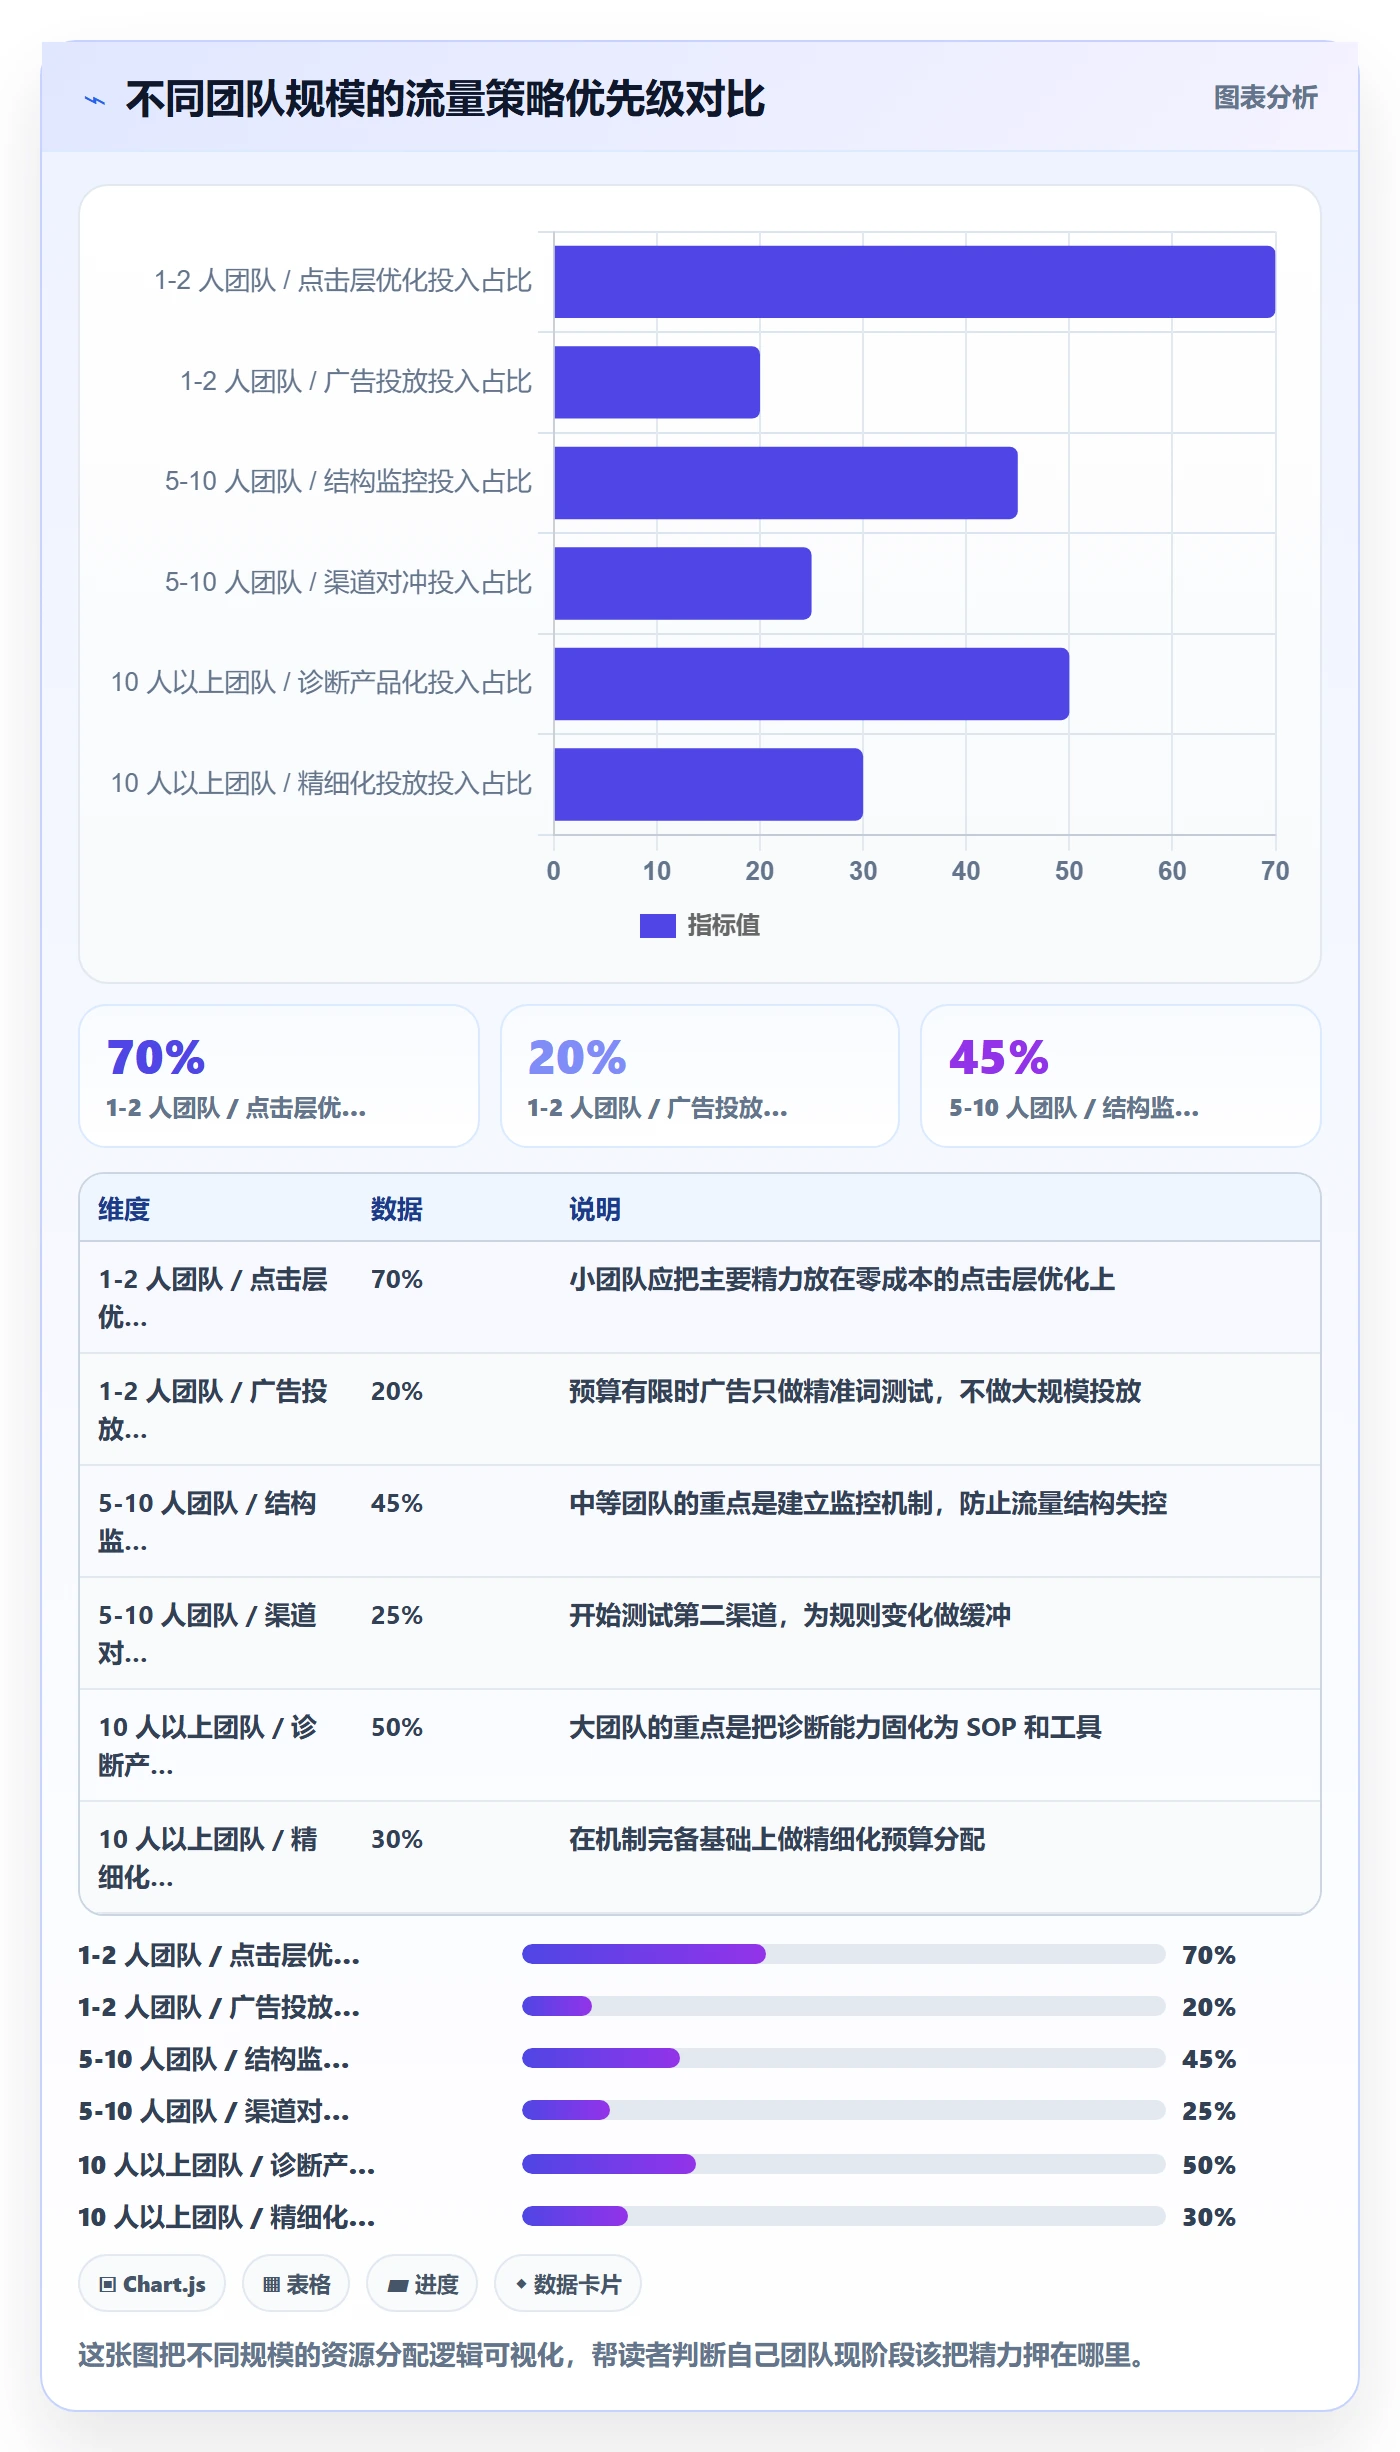Click the axis label 1-2 人团队 / 广告投放投入占比
The image size is (1400, 2452).
pyautogui.click(x=356, y=382)
